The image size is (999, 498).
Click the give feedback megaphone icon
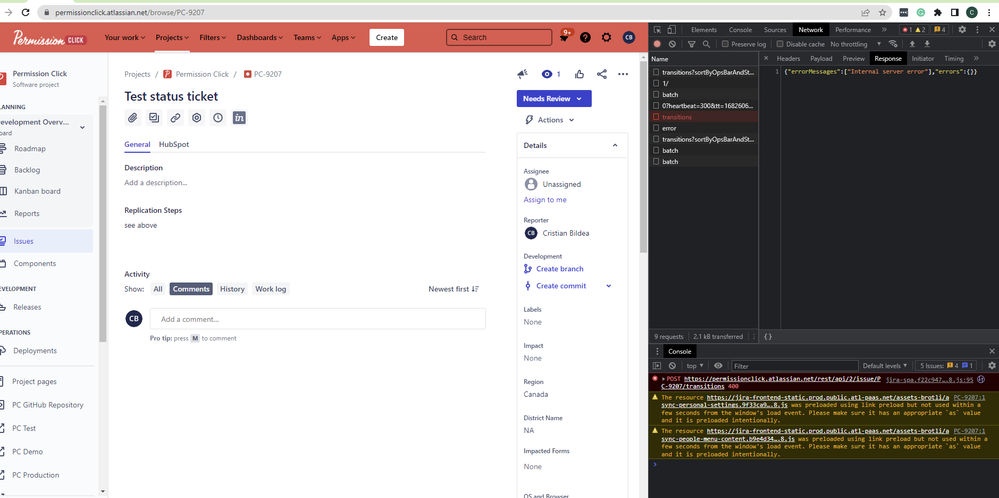522,74
